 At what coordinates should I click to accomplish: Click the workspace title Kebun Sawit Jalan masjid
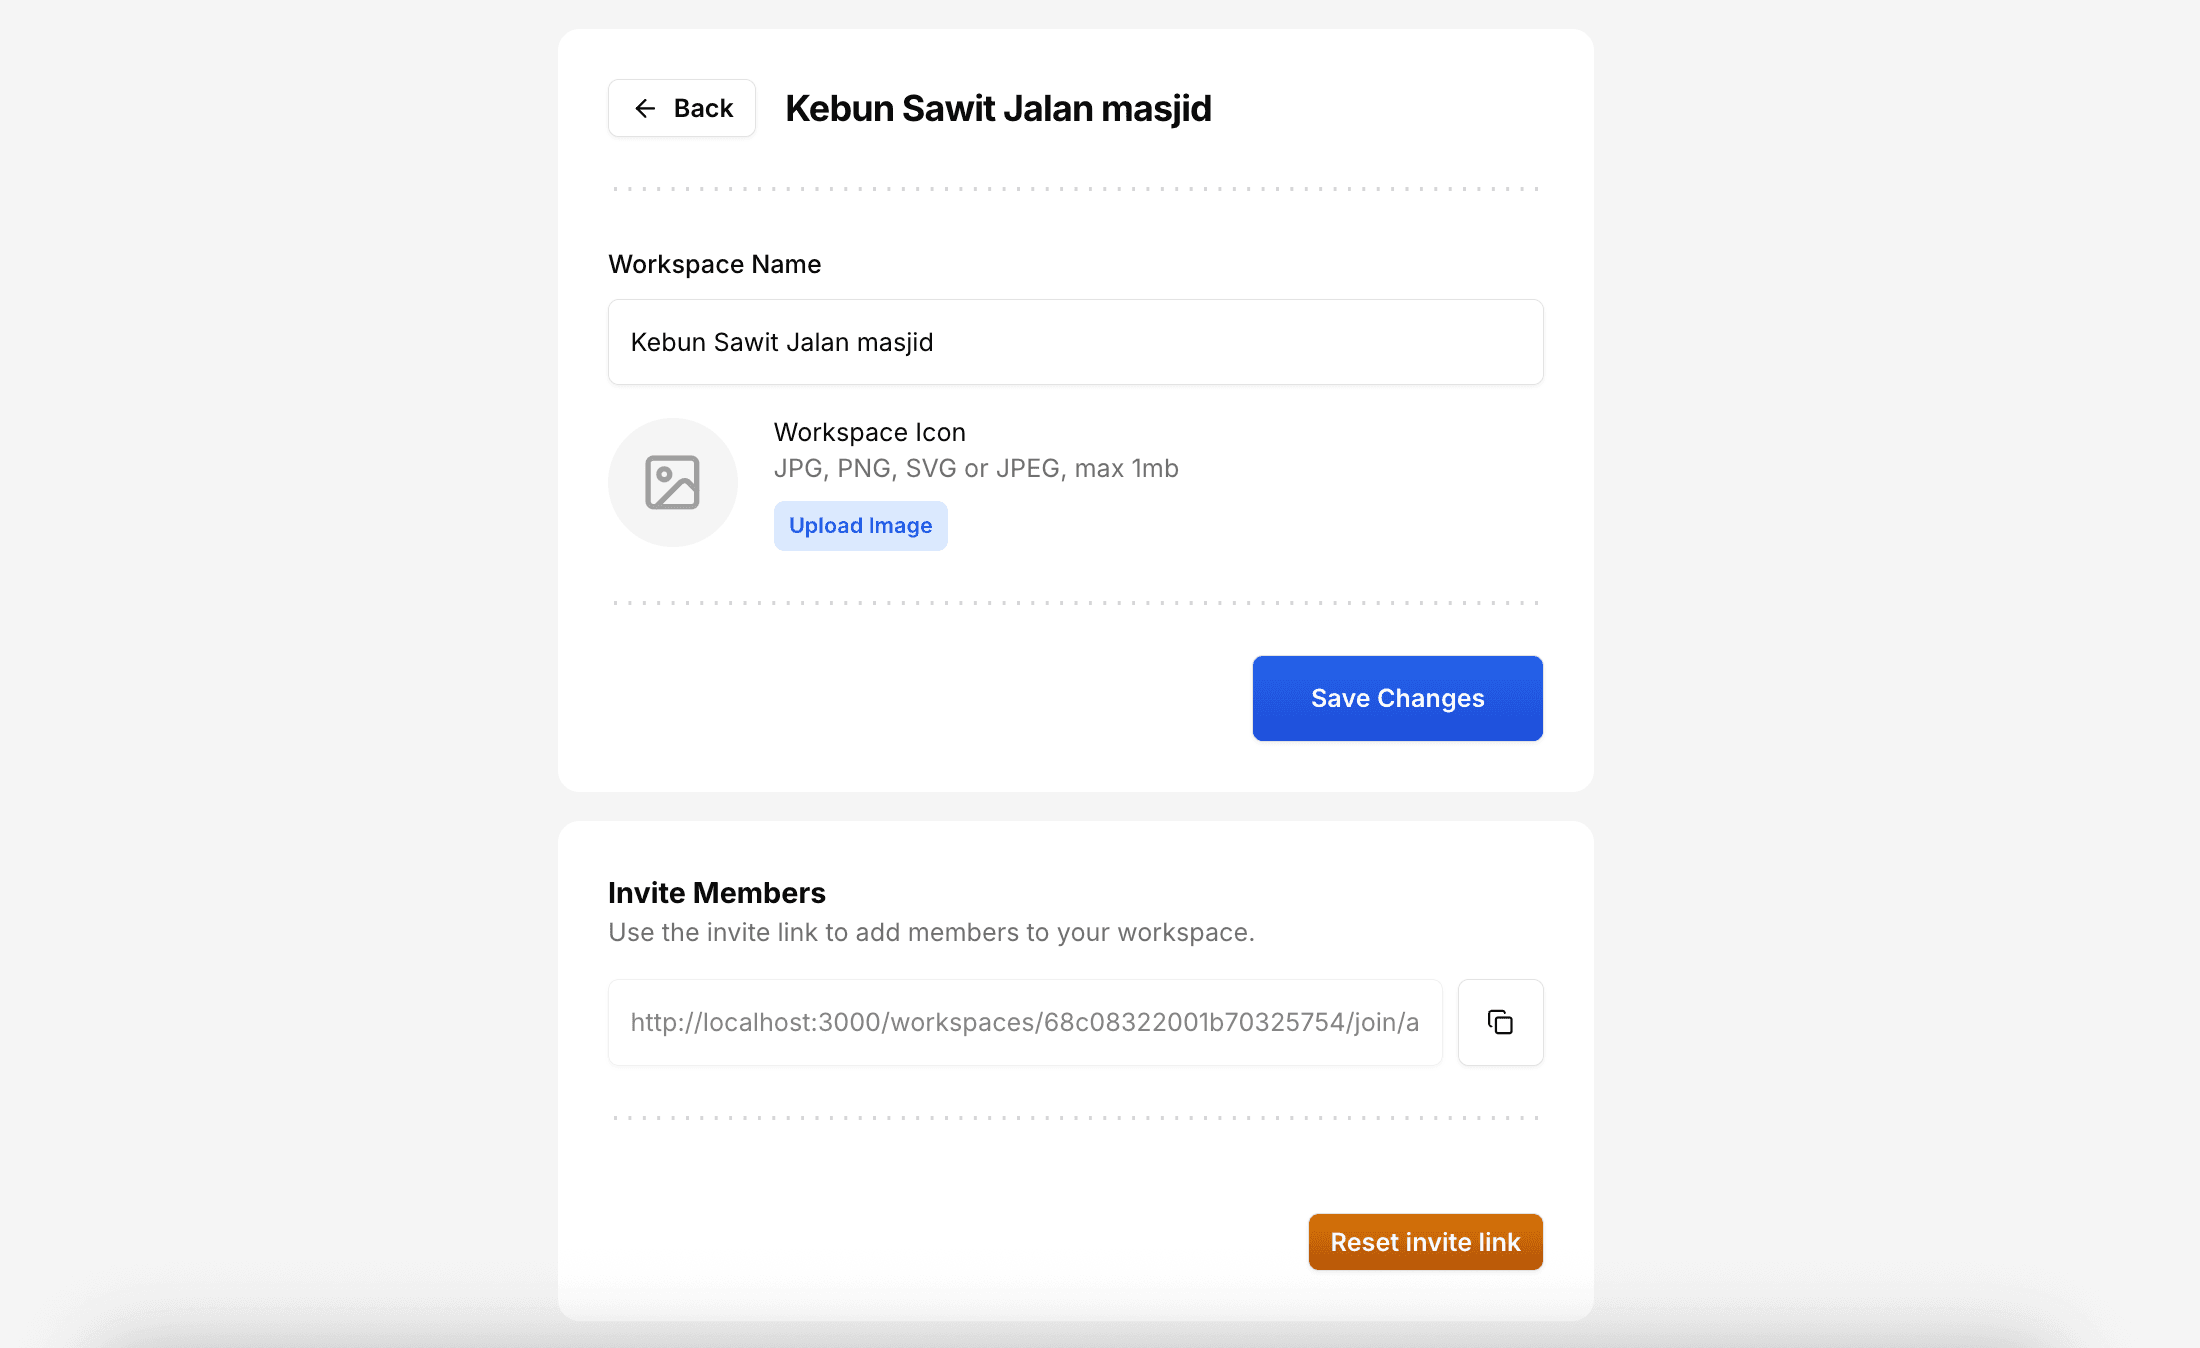click(998, 108)
